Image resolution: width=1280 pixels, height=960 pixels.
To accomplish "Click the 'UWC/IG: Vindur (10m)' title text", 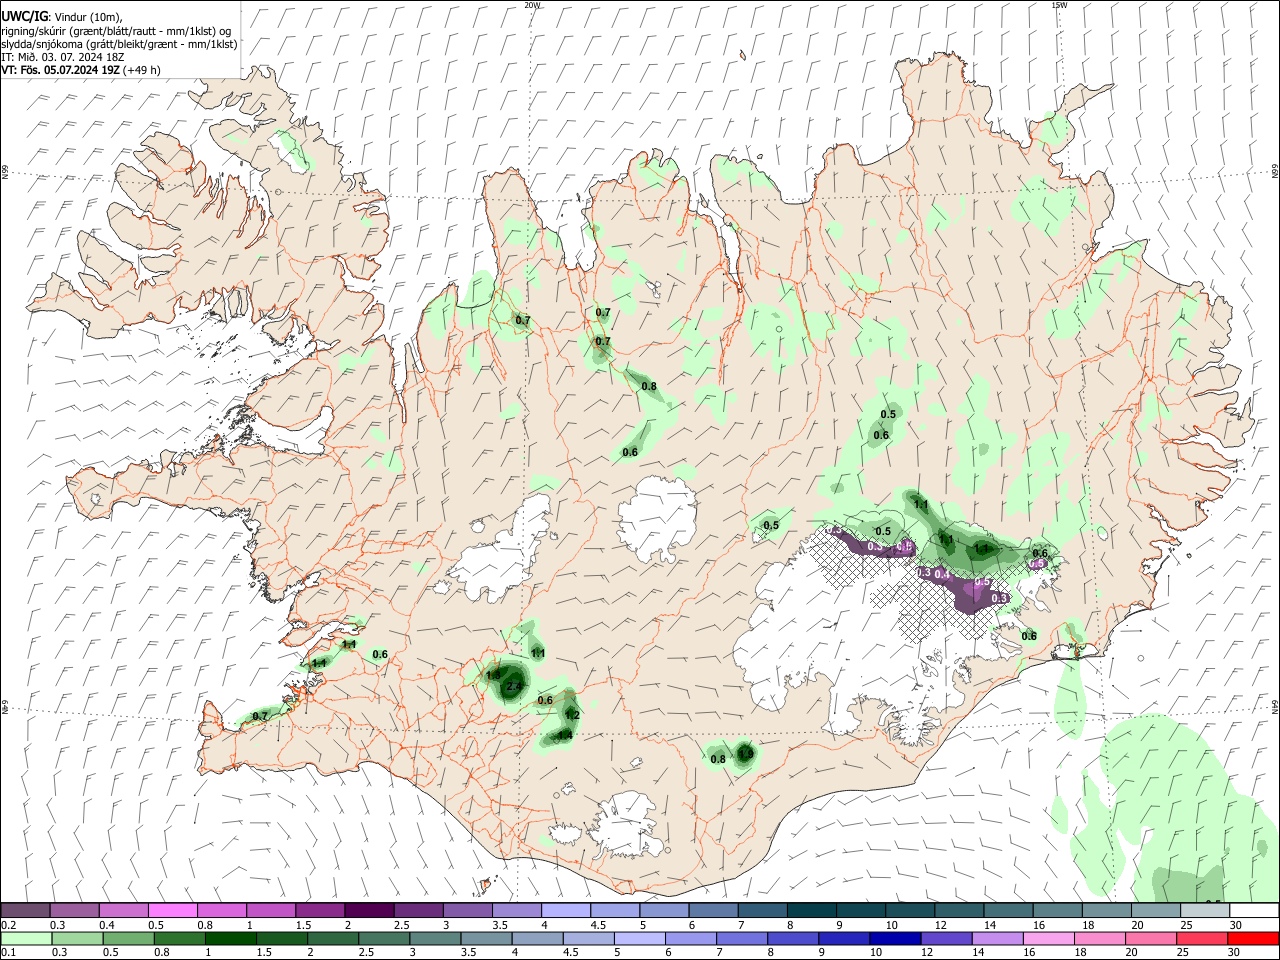I will tap(61, 16).
